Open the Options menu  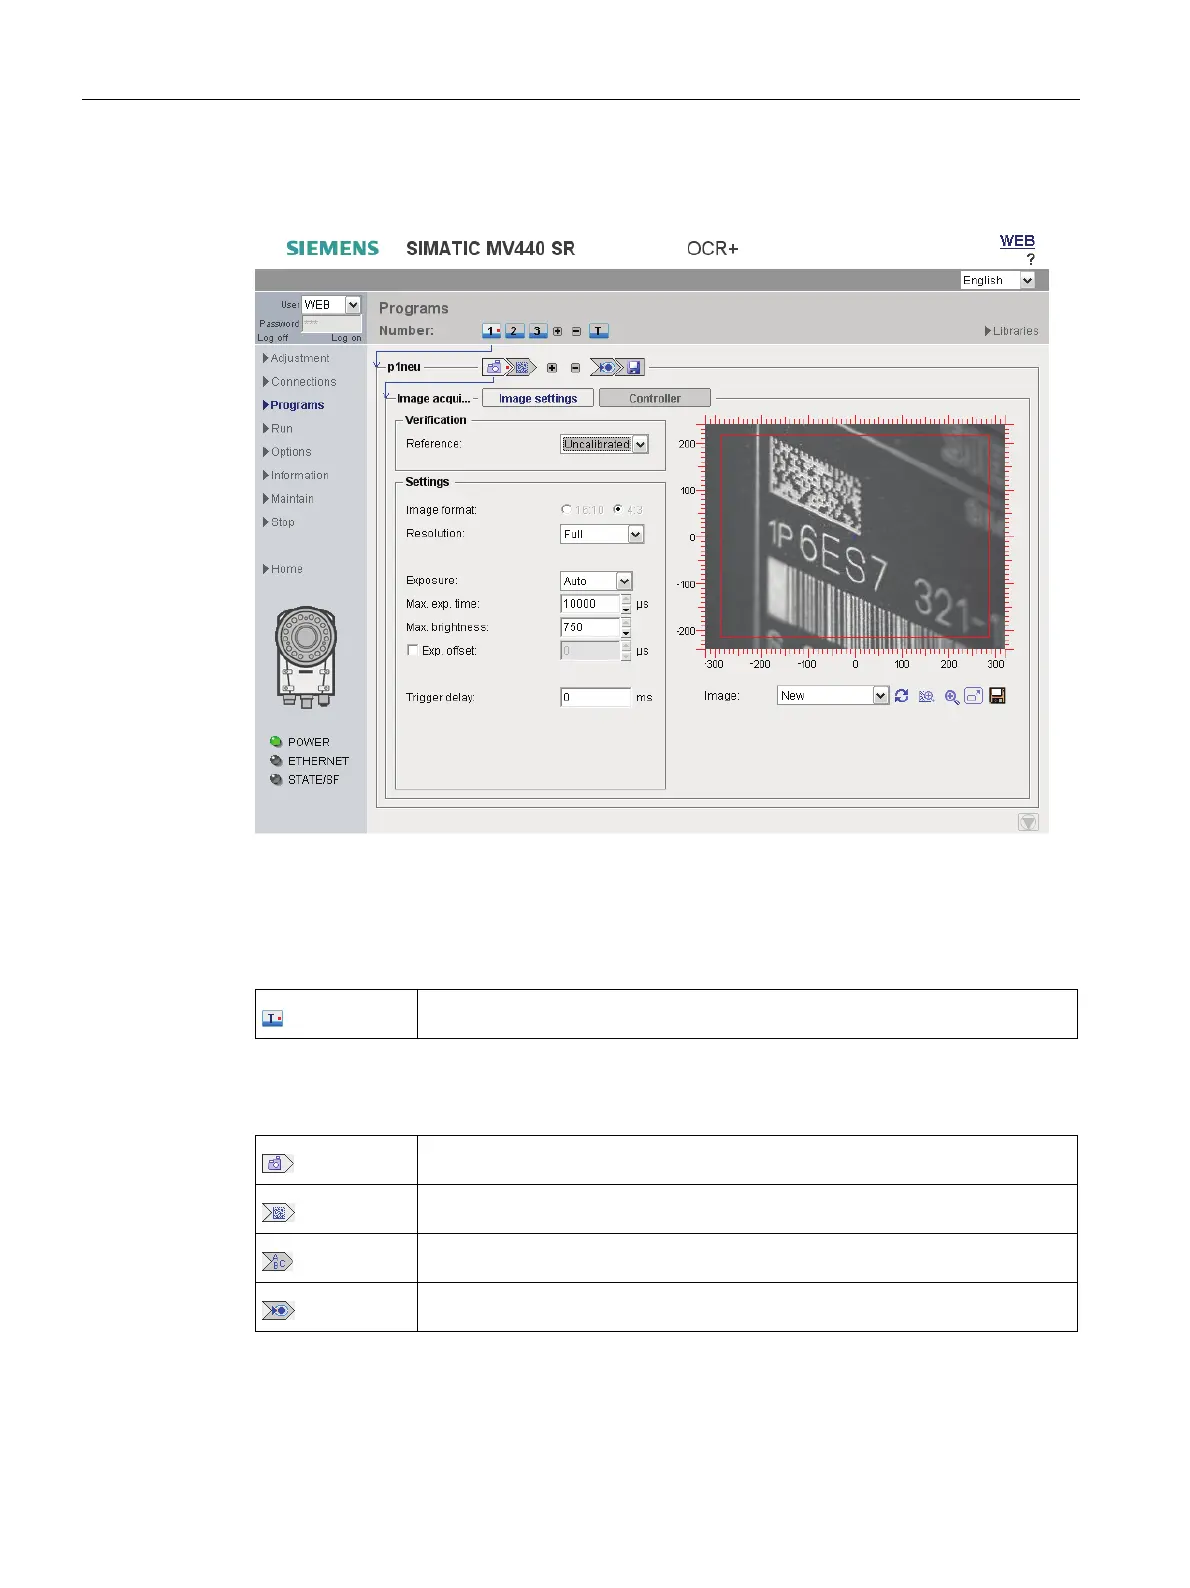287,452
